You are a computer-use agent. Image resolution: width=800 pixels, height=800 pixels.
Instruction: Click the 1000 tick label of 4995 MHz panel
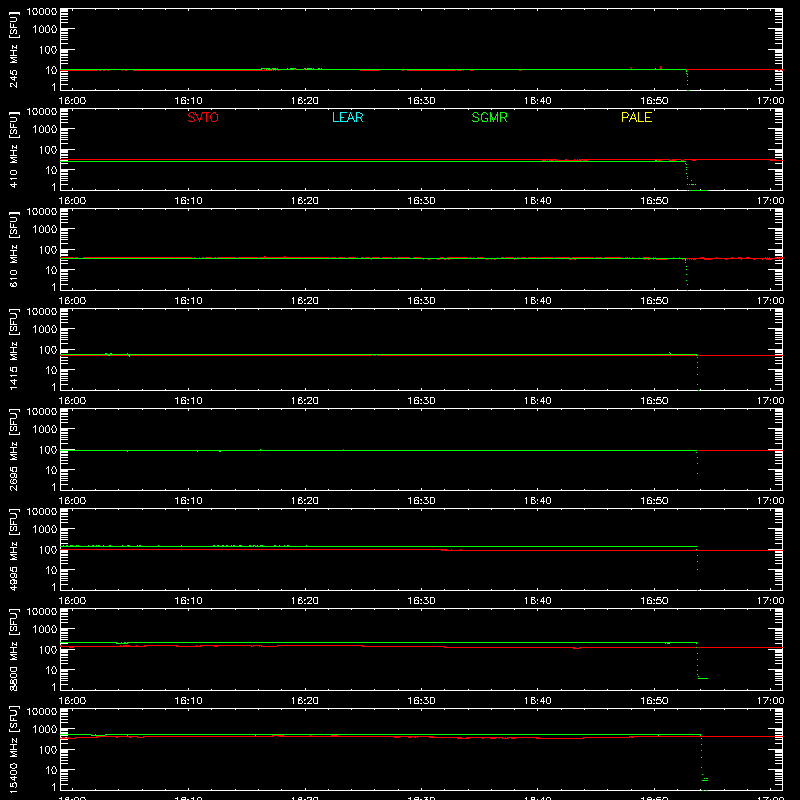[45, 529]
